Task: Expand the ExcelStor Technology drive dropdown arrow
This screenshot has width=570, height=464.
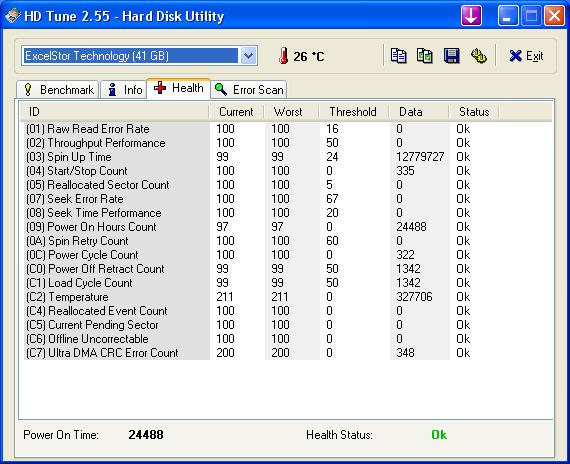Action: (248, 56)
